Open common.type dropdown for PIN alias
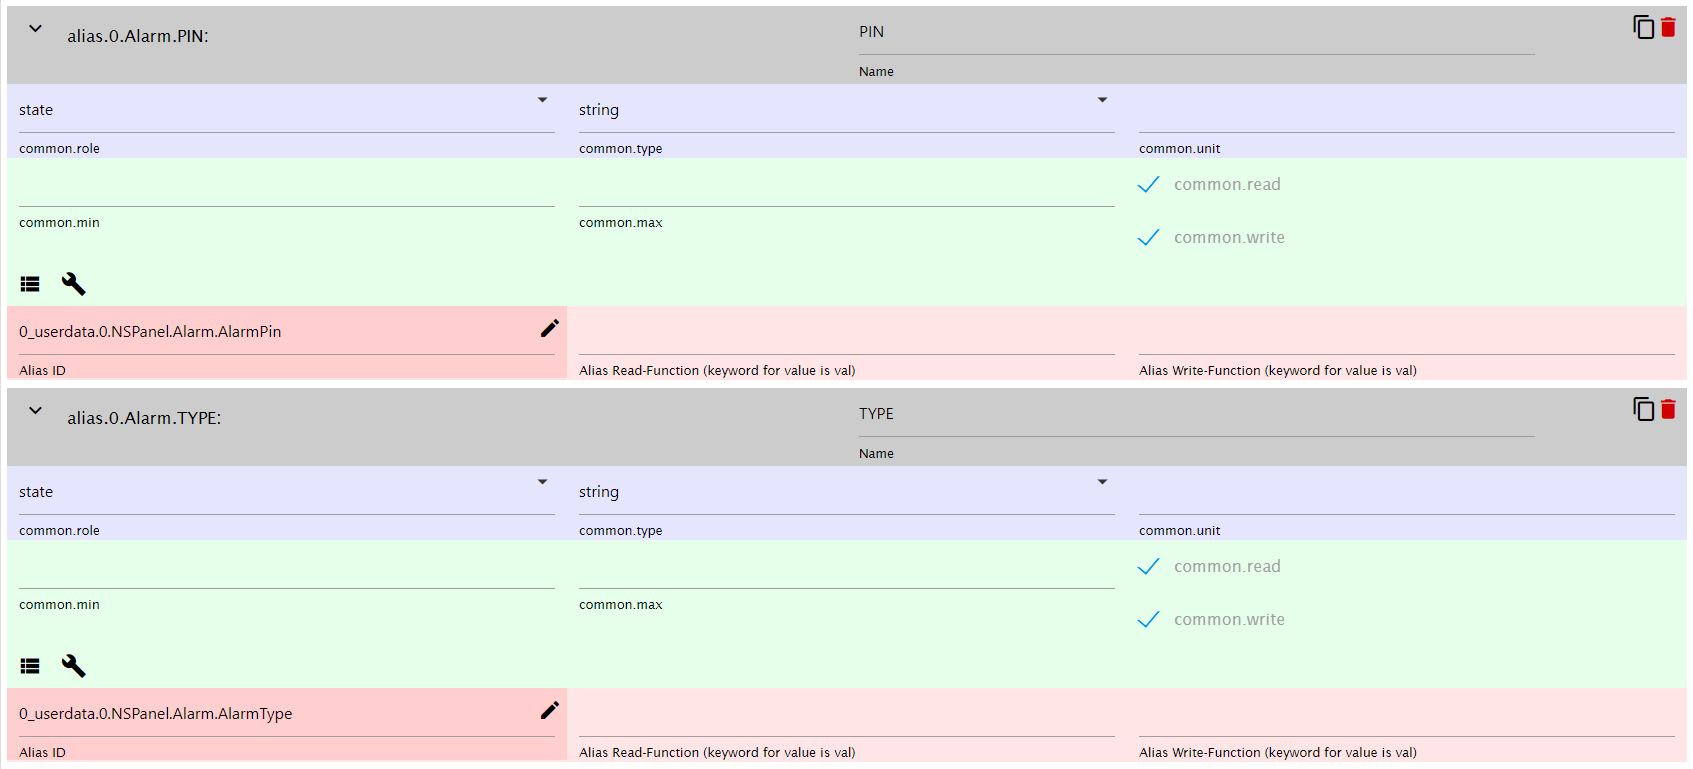Image resolution: width=1693 pixels, height=769 pixels. pyautogui.click(x=847, y=110)
